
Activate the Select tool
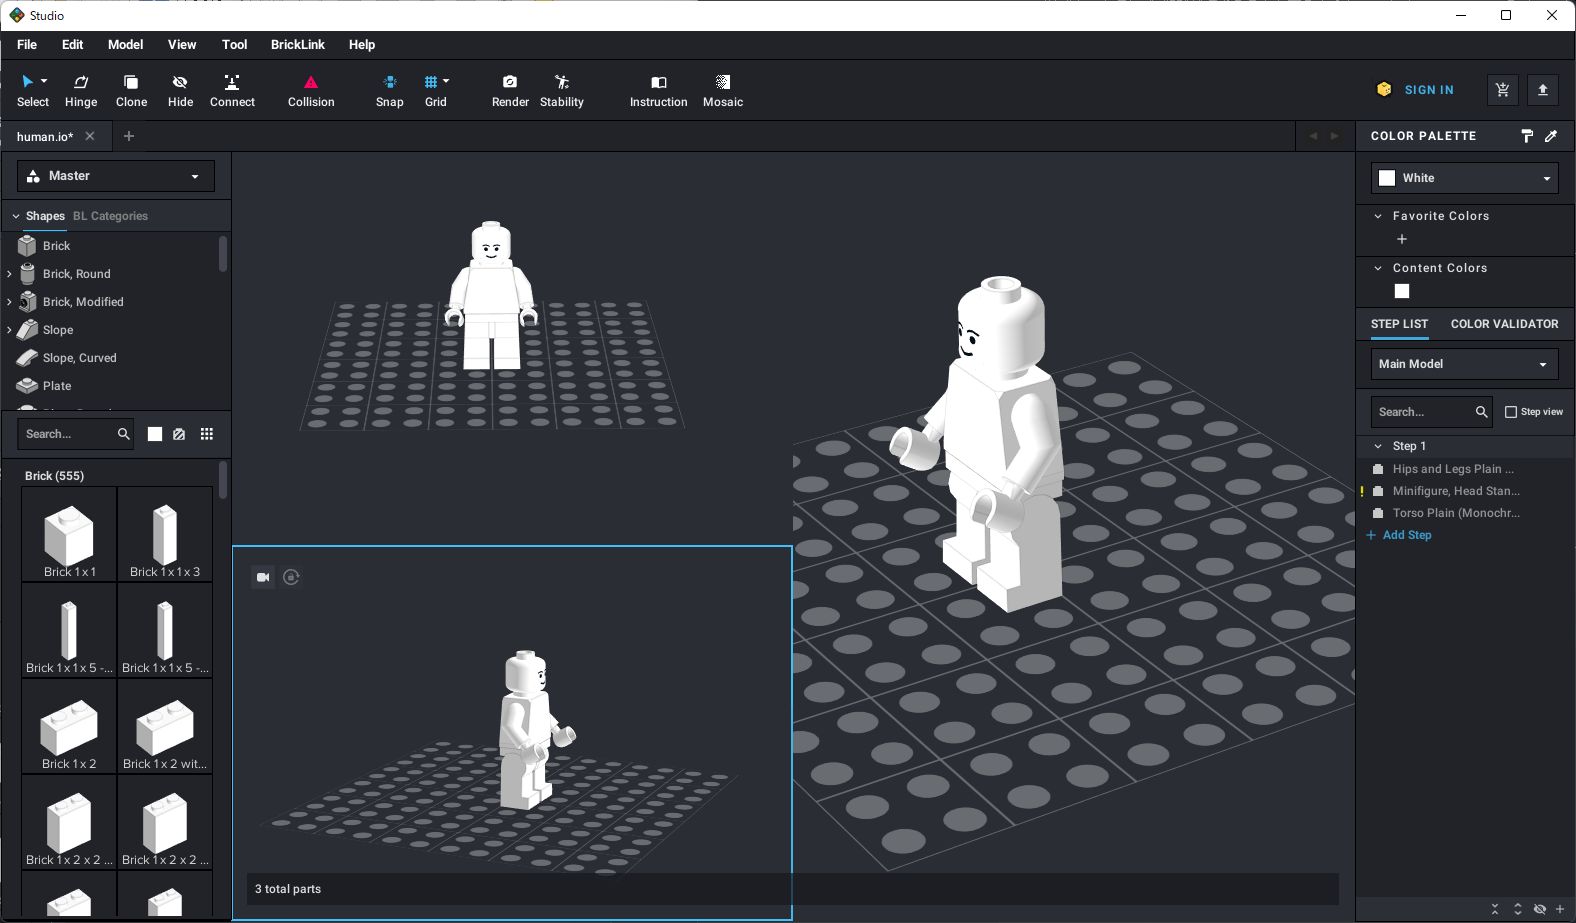point(32,90)
